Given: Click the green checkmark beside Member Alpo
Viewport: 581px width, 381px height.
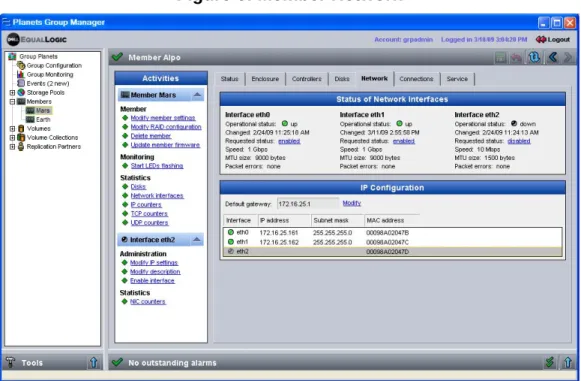Looking at the screenshot, I should coord(117,57).
